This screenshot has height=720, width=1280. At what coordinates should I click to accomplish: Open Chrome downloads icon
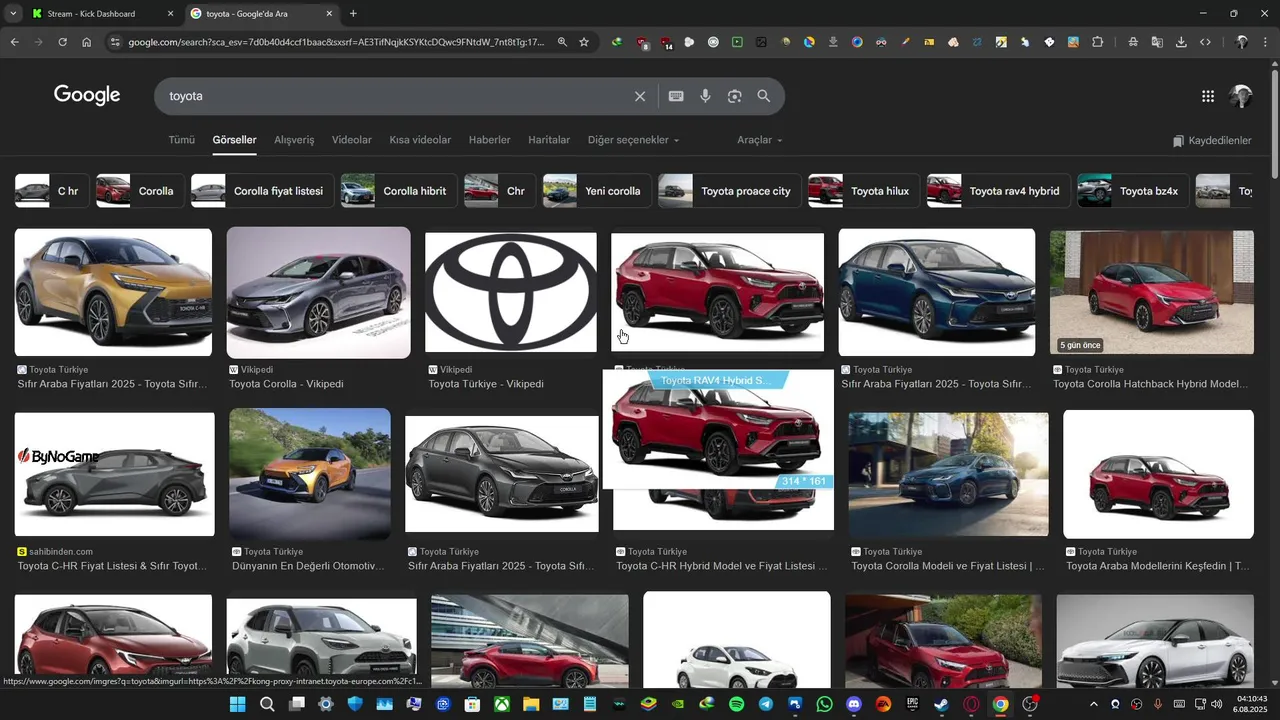point(1181,42)
